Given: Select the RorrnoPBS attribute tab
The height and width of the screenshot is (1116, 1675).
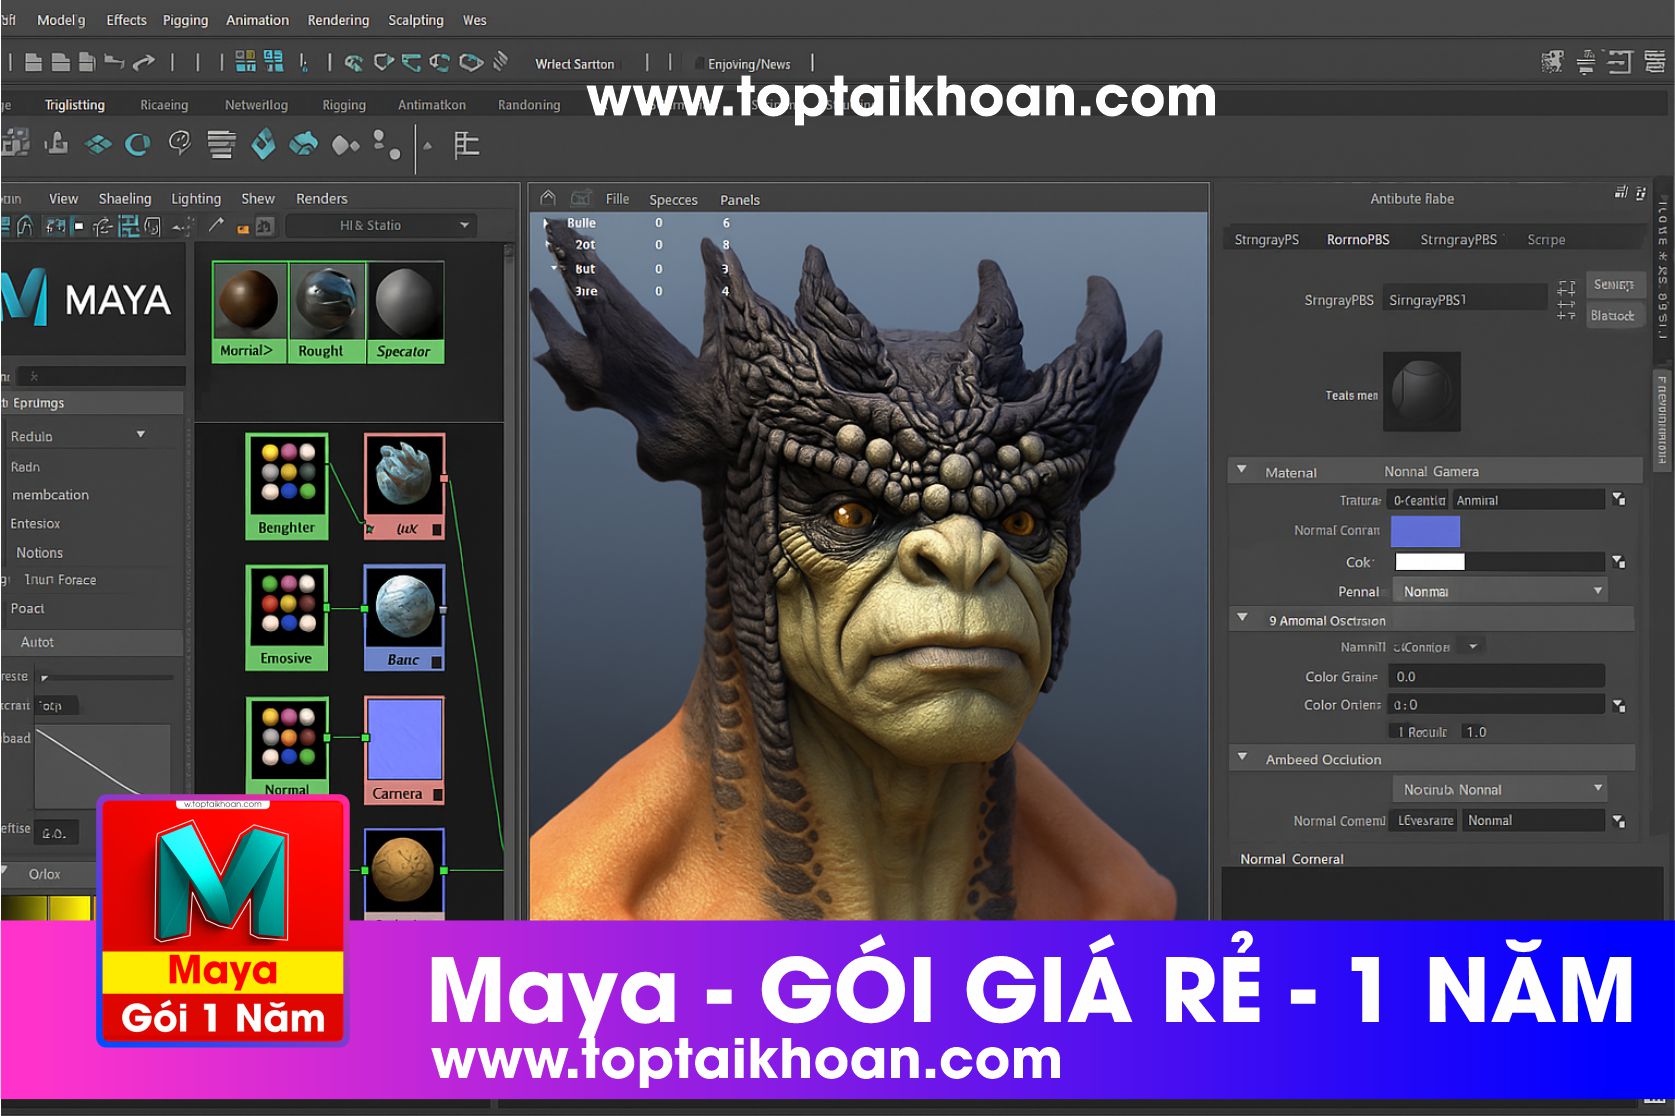Looking at the screenshot, I should (1358, 240).
